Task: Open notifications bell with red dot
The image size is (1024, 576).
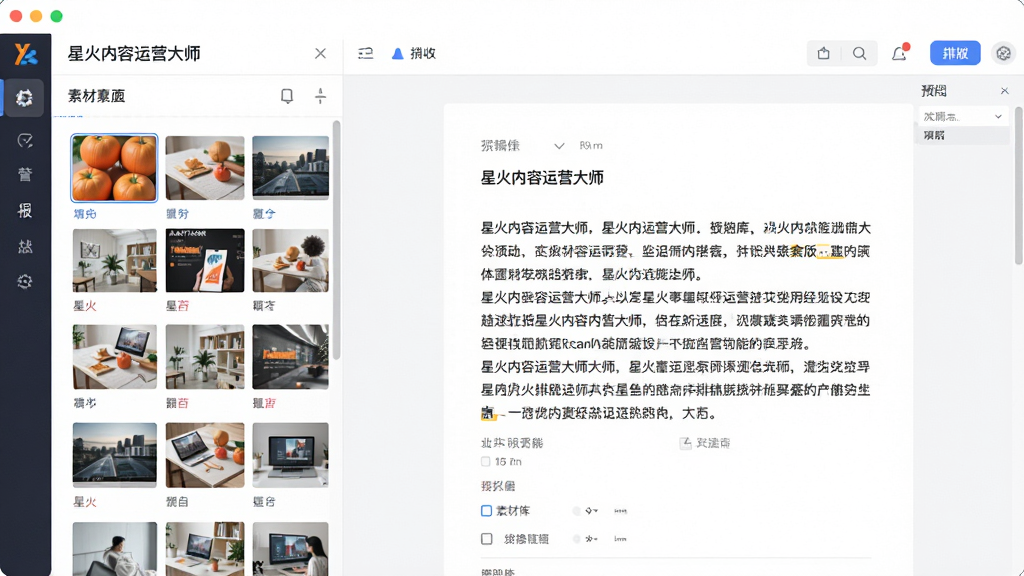Action: pyautogui.click(x=900, y=53)
